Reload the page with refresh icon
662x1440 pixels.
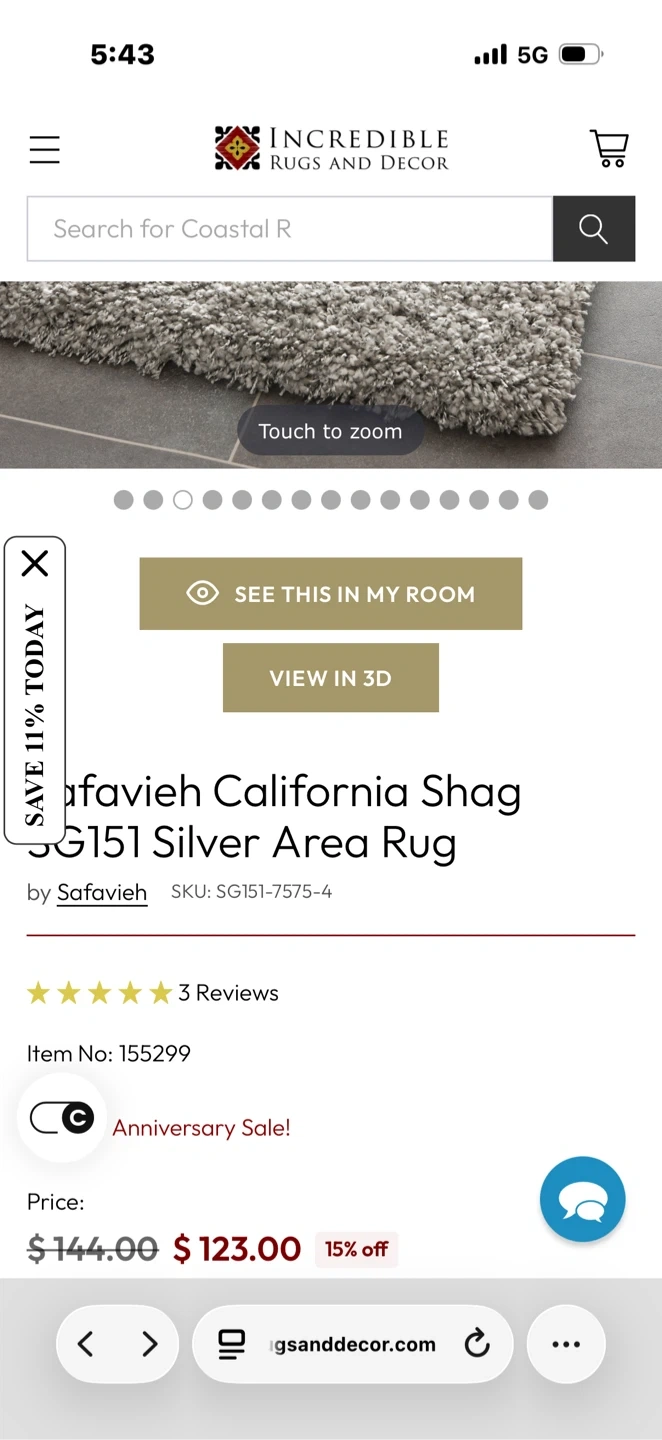coord(478,1344)
